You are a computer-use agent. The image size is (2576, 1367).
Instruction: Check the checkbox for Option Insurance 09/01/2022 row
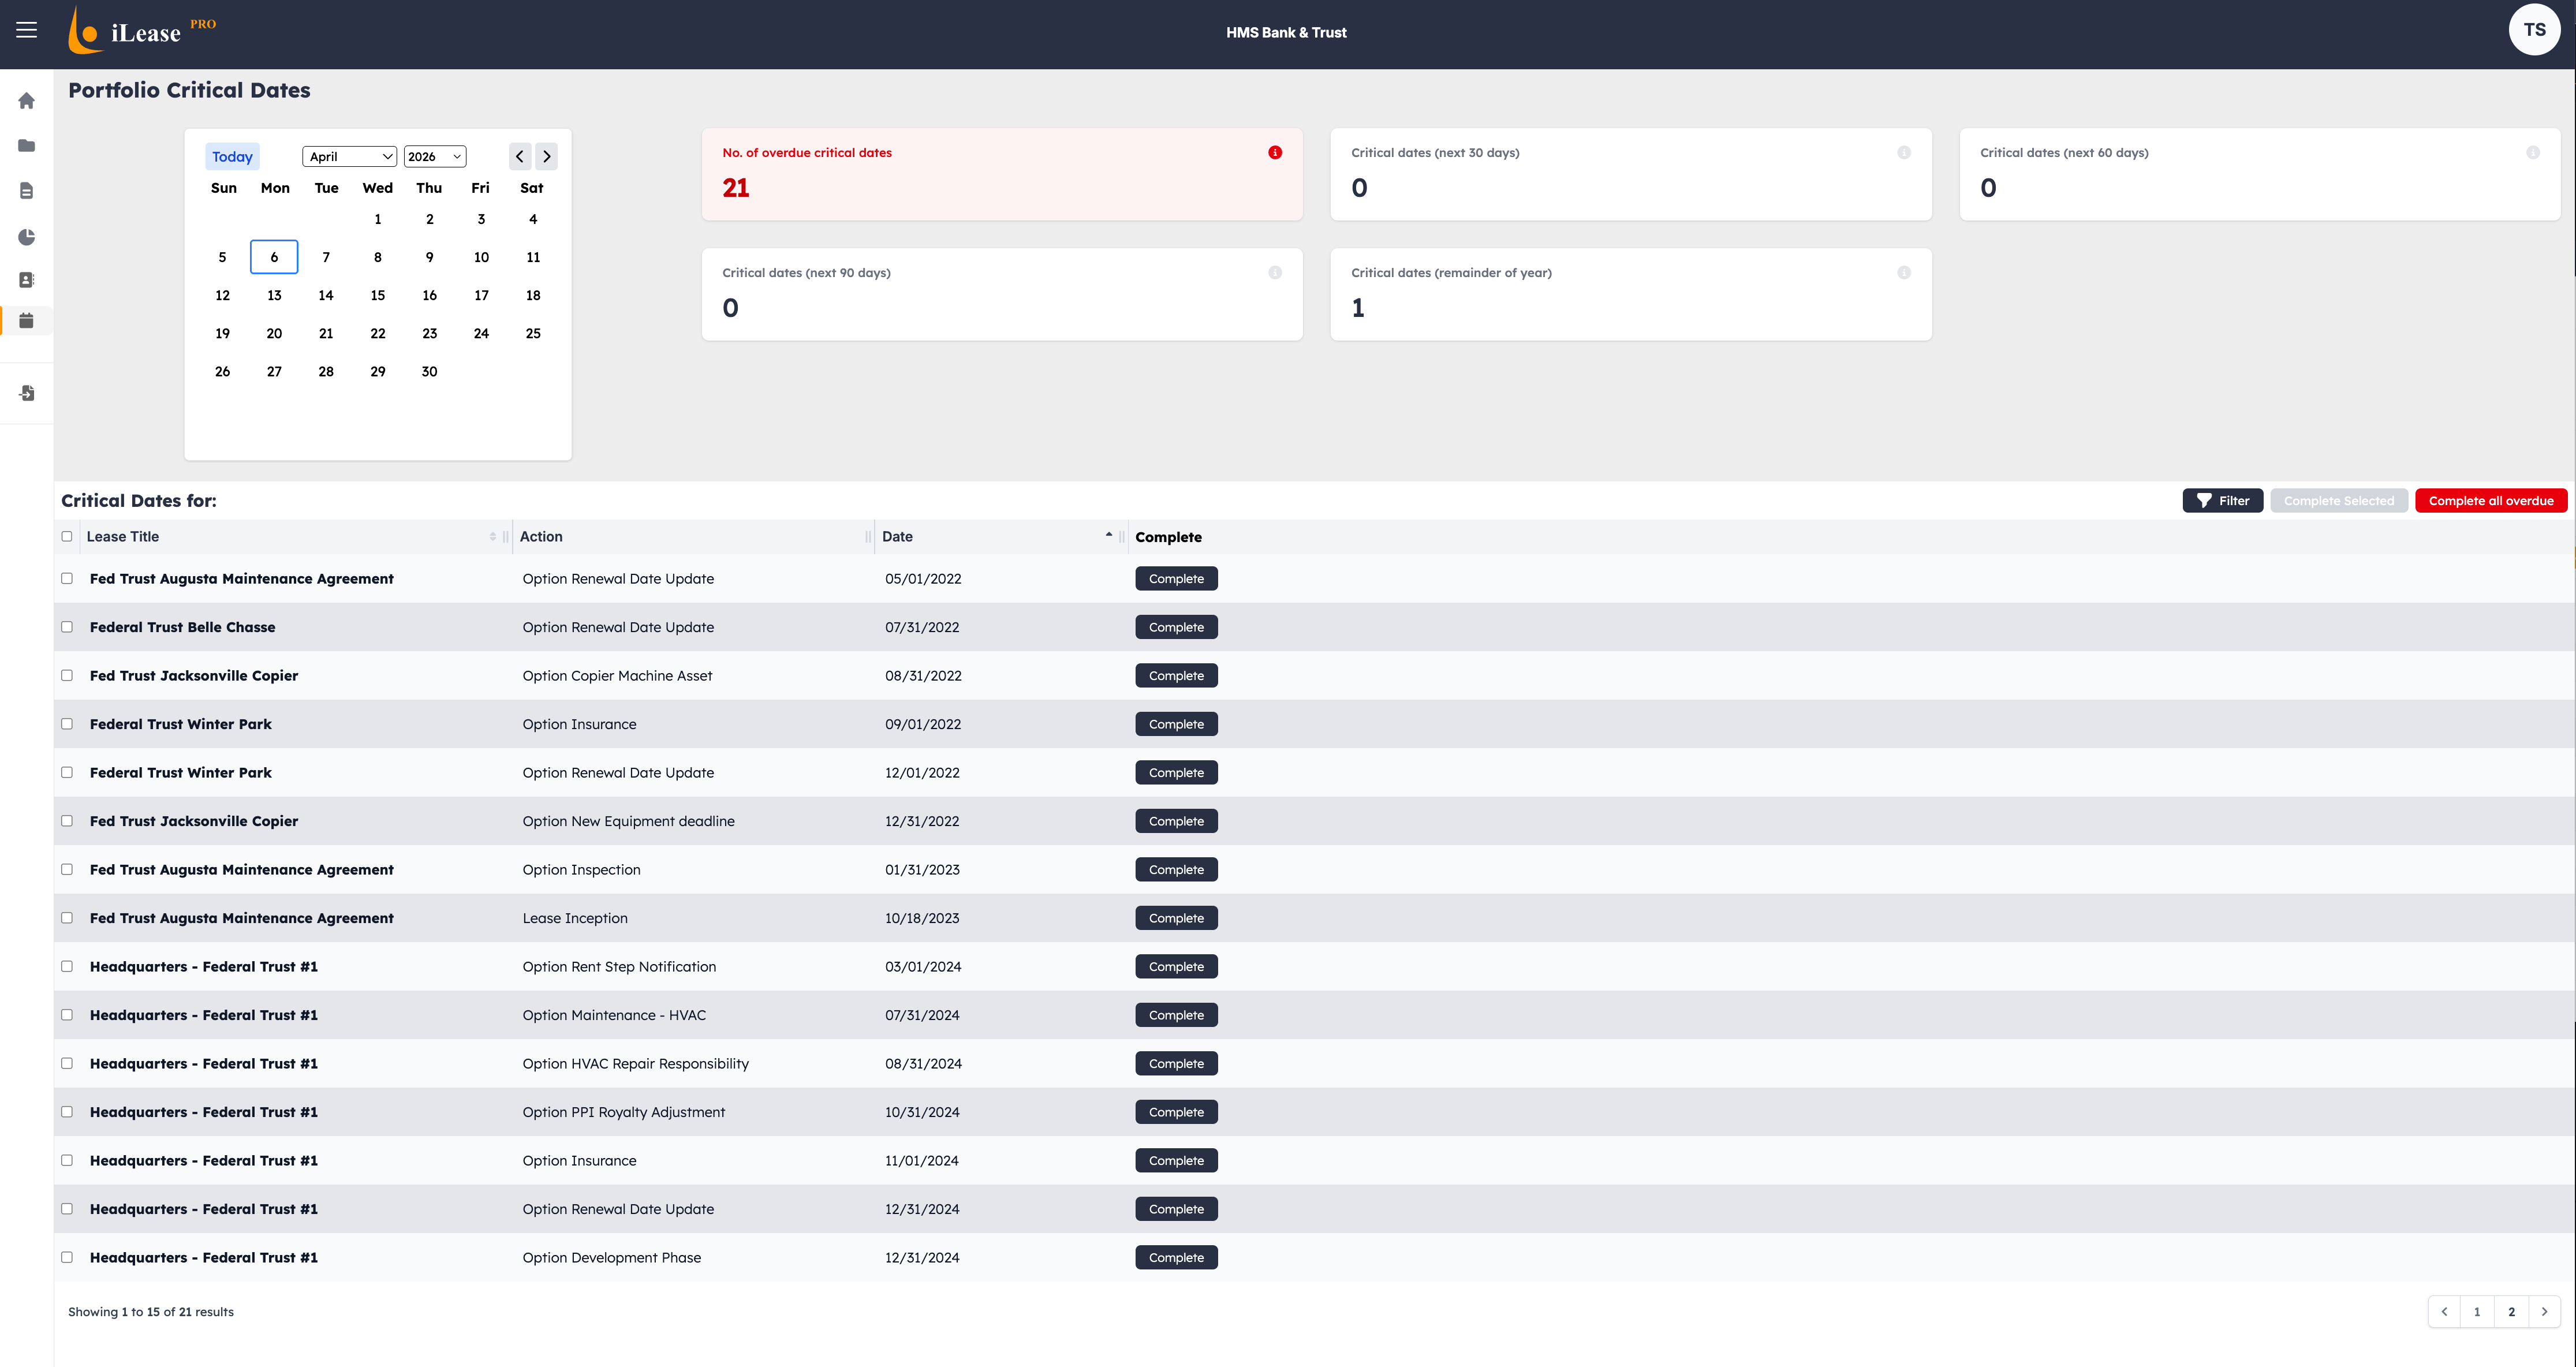click(66, 723)
